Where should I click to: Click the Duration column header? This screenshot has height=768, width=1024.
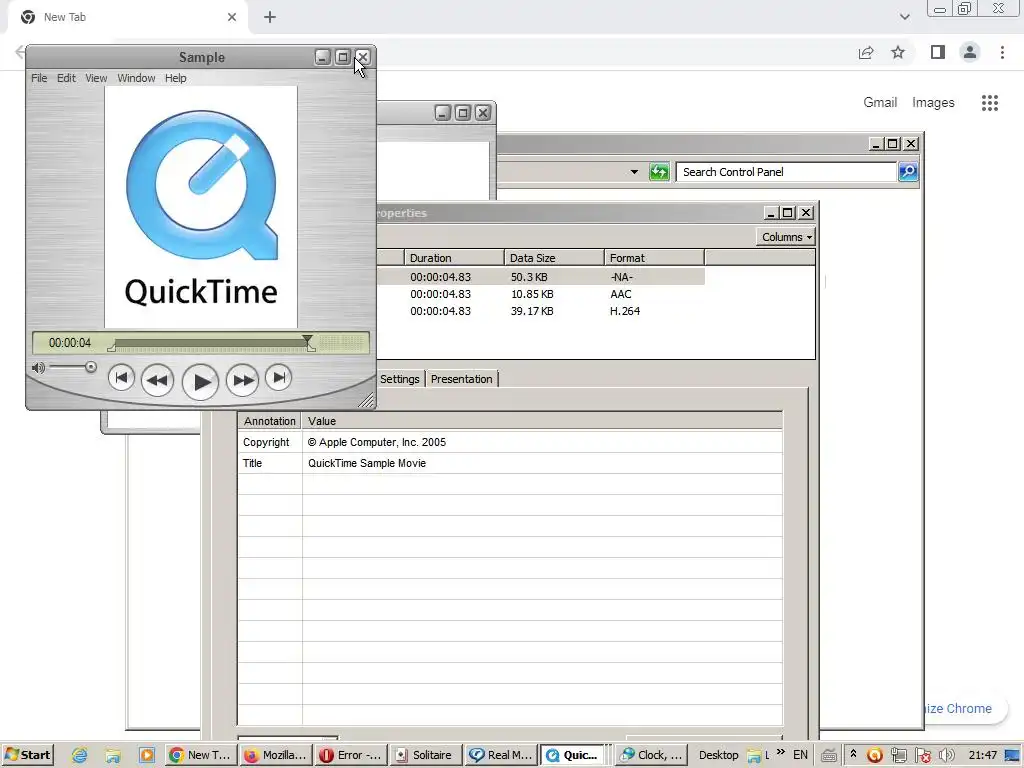coord(454,258)
